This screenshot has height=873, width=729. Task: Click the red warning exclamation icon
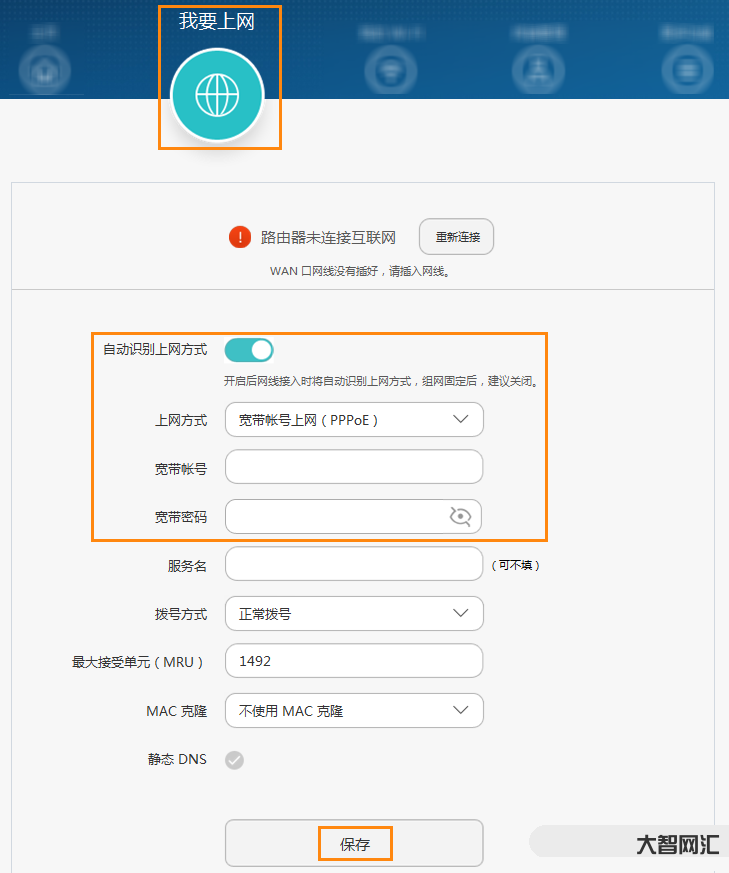coord(240,237)
